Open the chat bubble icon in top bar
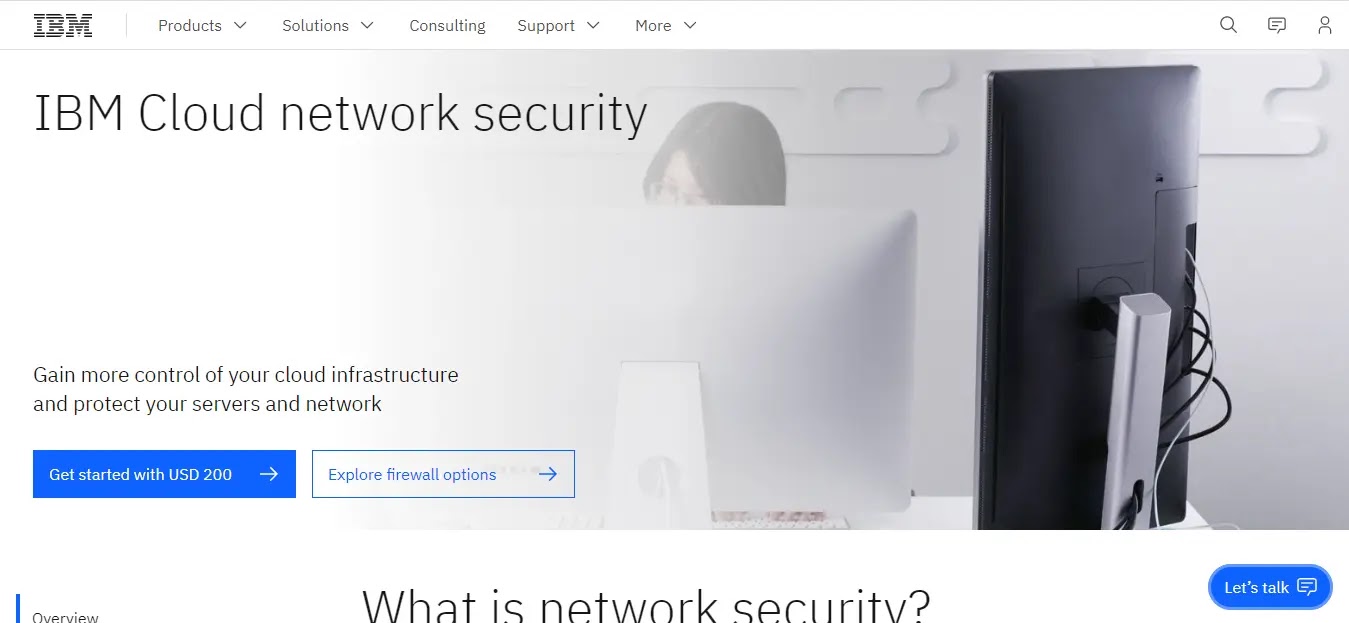Screen dimensions: 1349x623 click(x=1277, y=25)
